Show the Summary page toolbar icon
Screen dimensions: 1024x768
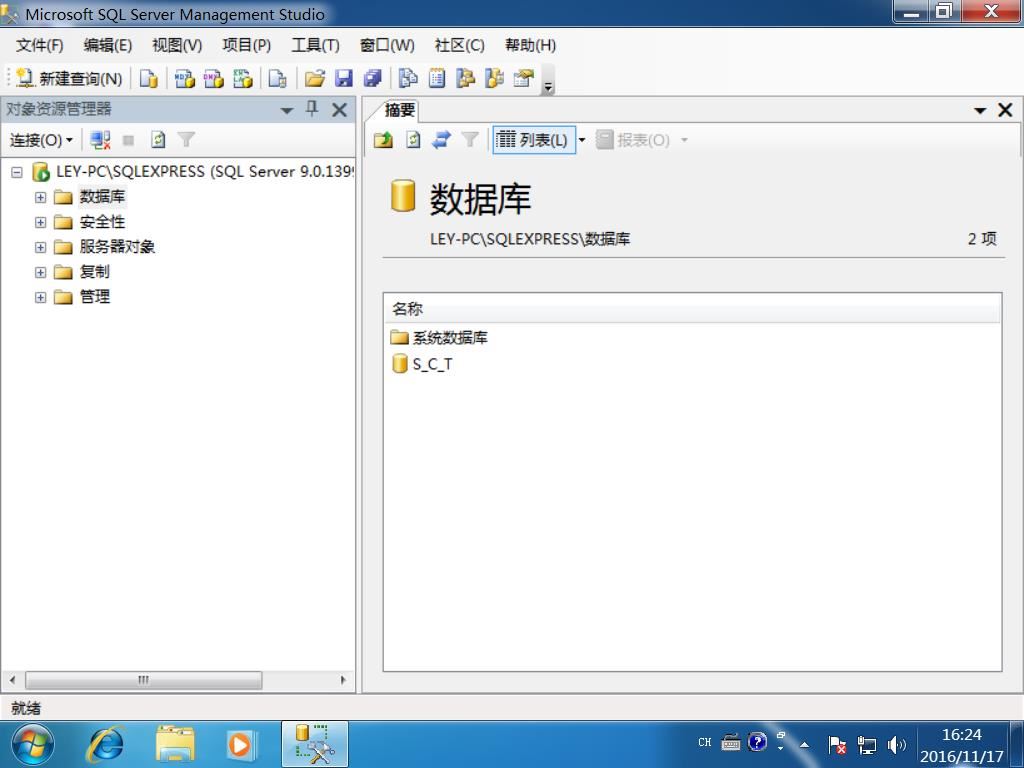[x=437, y=79]
